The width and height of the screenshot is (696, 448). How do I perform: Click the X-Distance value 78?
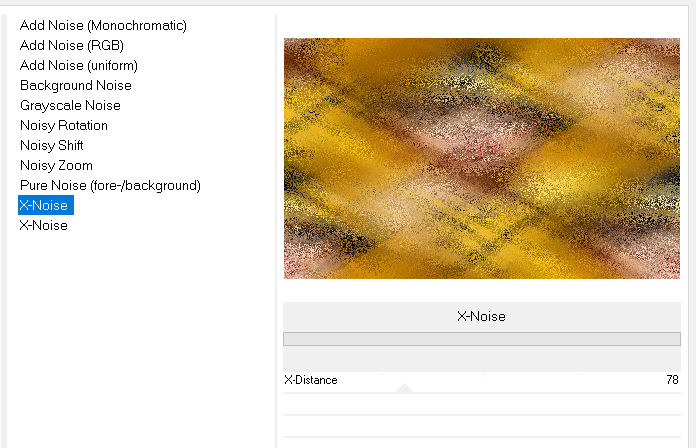[x=672, y=380]
